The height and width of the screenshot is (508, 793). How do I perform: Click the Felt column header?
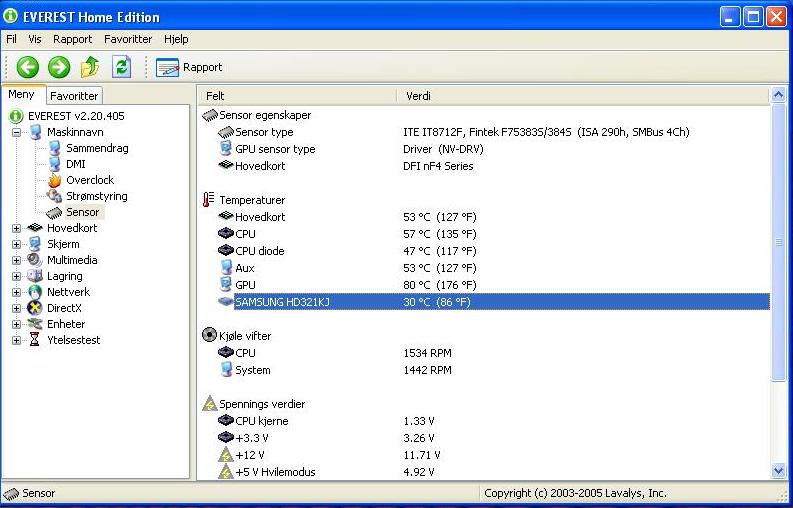297,96
